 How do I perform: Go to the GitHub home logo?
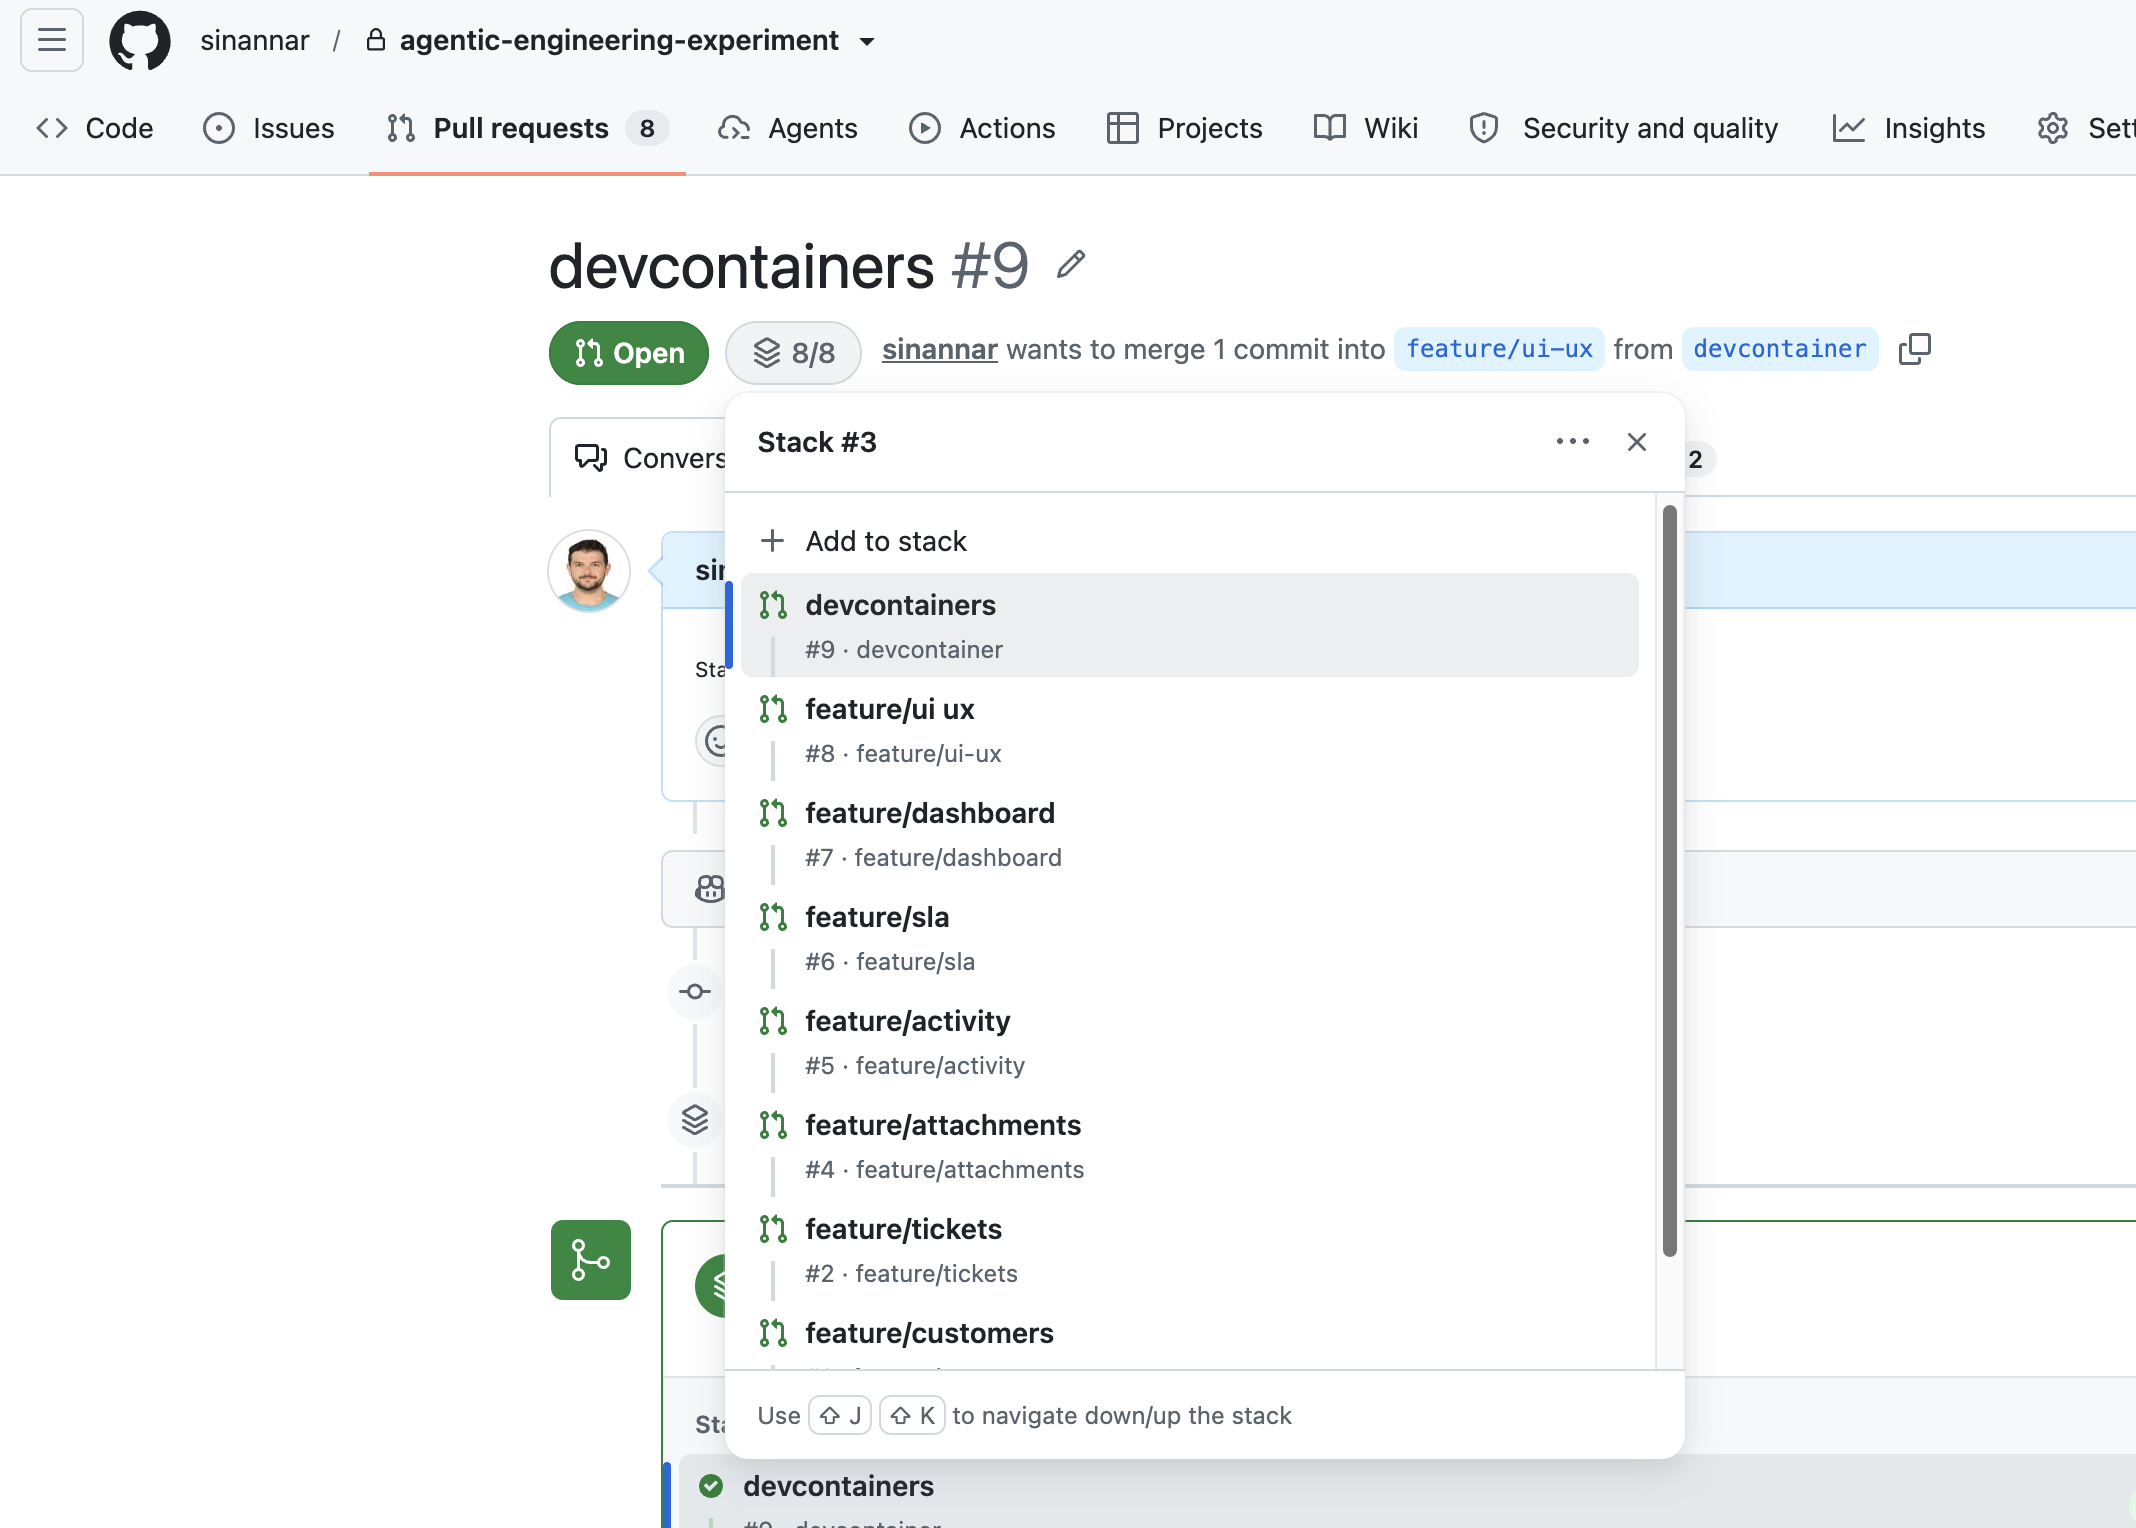click(x=140, y=41)
